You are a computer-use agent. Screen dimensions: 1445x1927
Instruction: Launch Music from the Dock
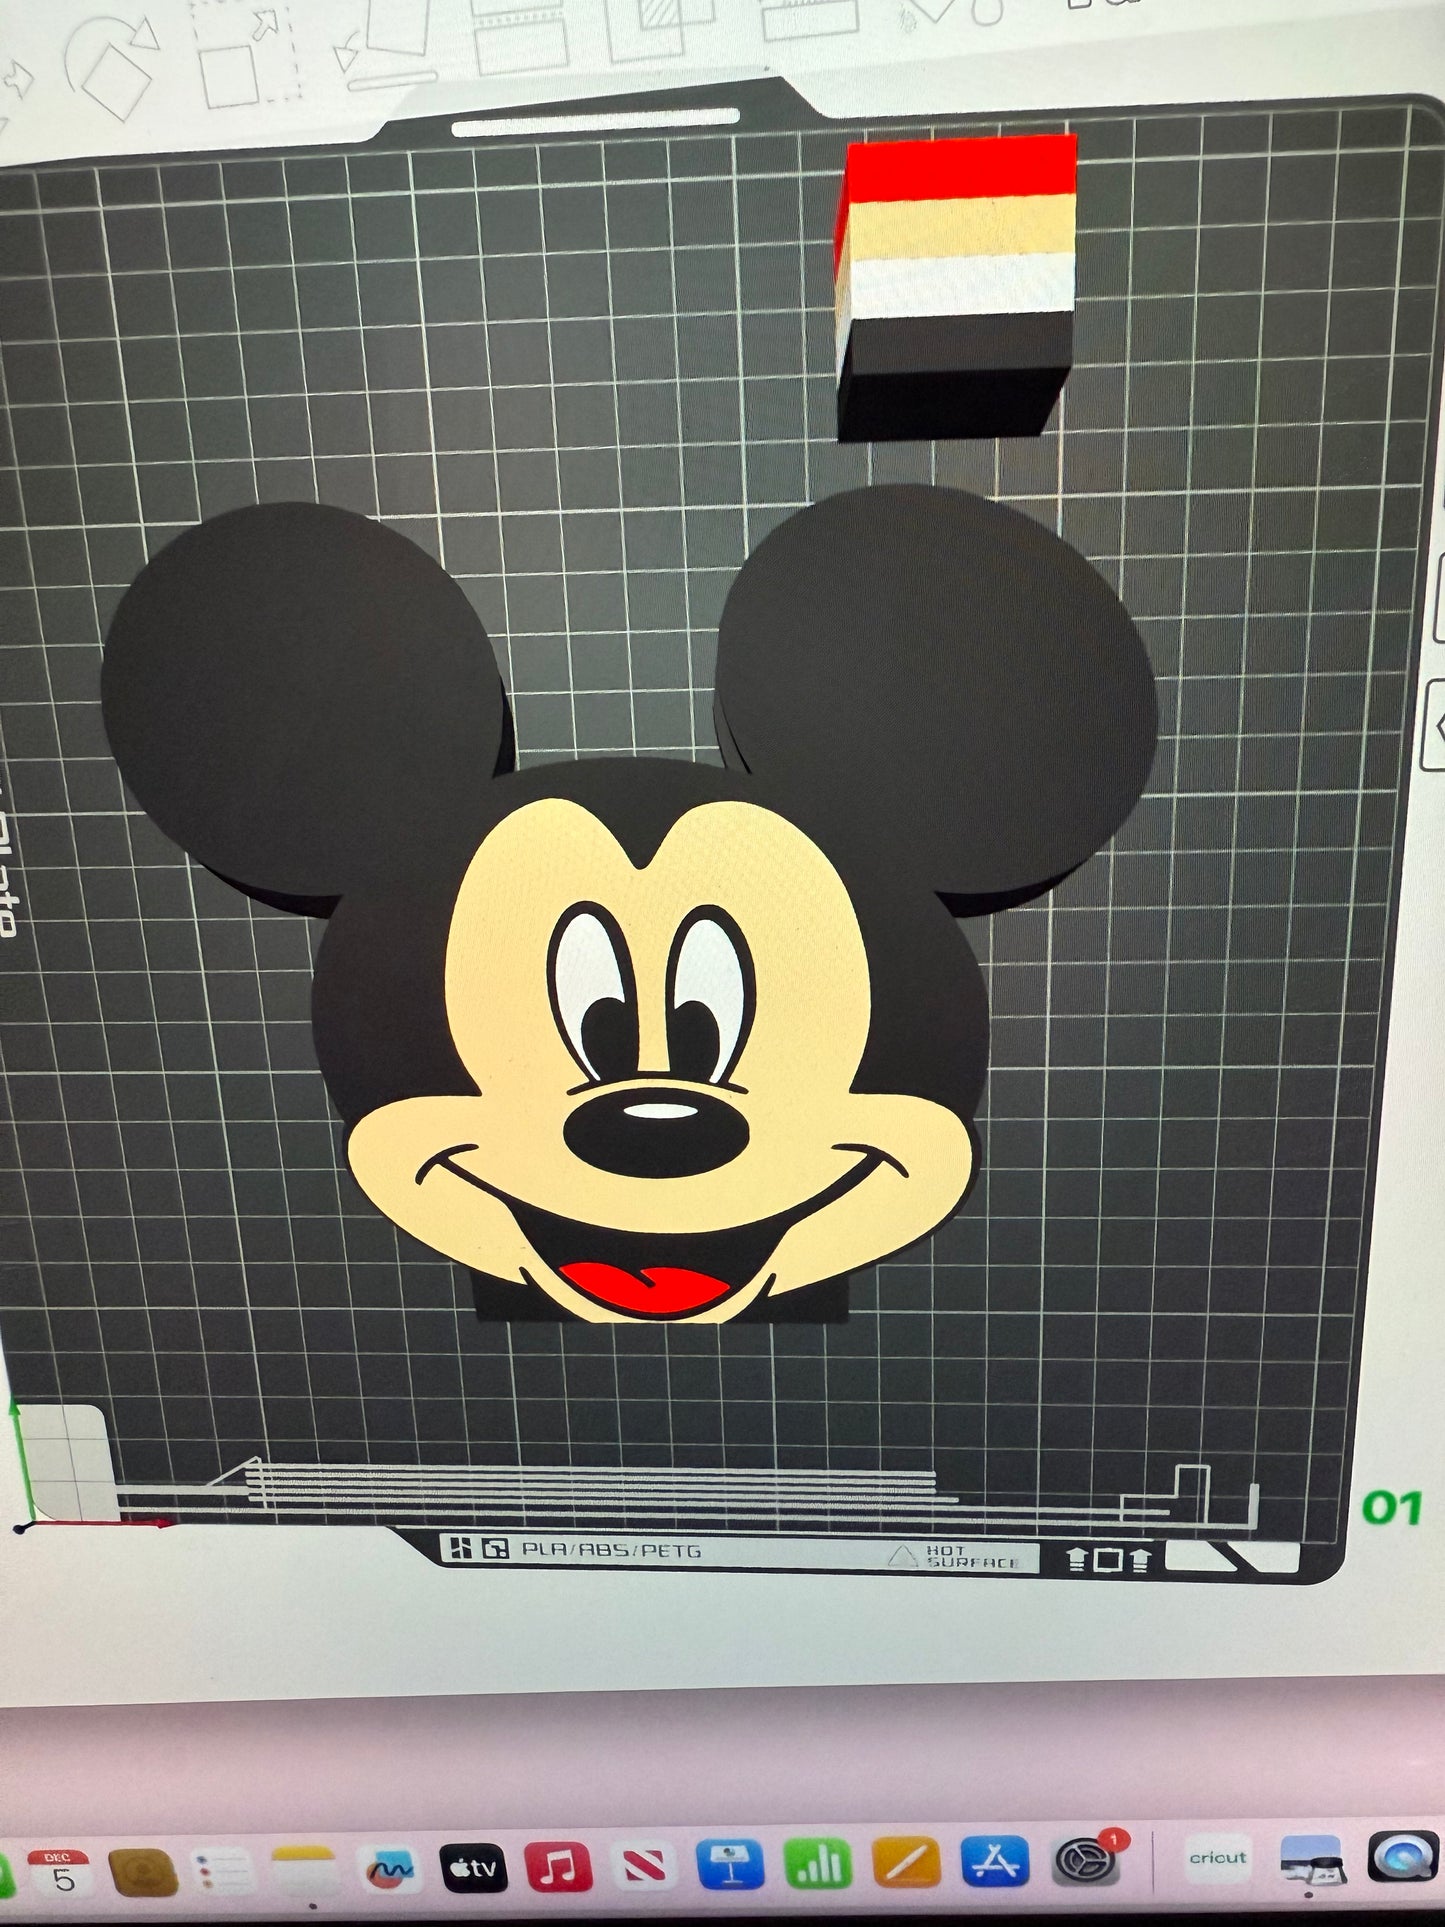tap(560, 1866)
